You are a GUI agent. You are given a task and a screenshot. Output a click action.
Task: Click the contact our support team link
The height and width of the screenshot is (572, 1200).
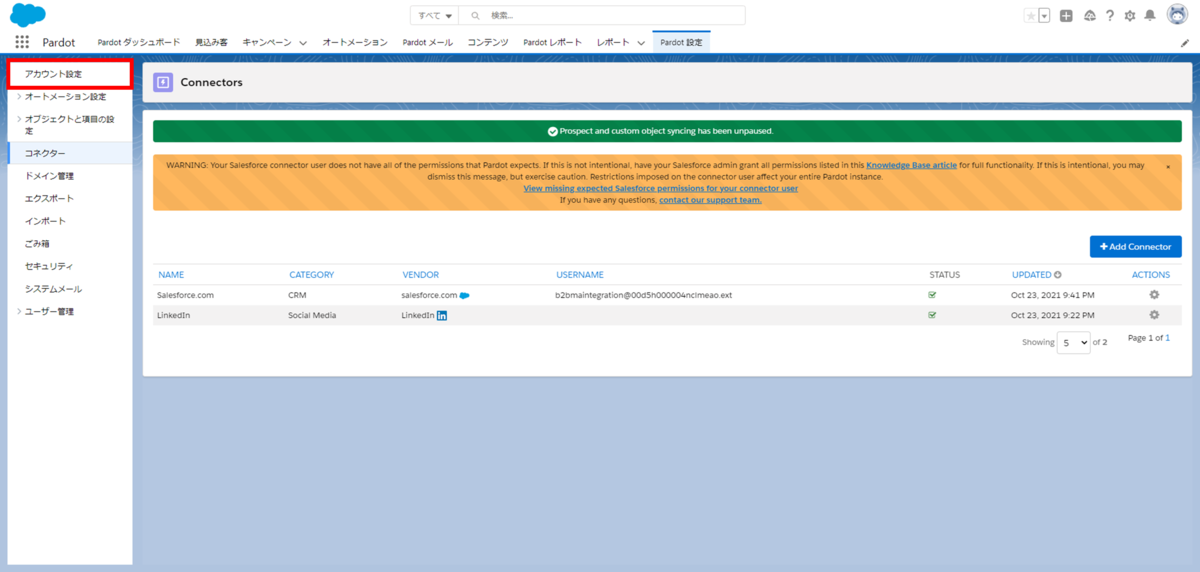[x=710, y=200]
